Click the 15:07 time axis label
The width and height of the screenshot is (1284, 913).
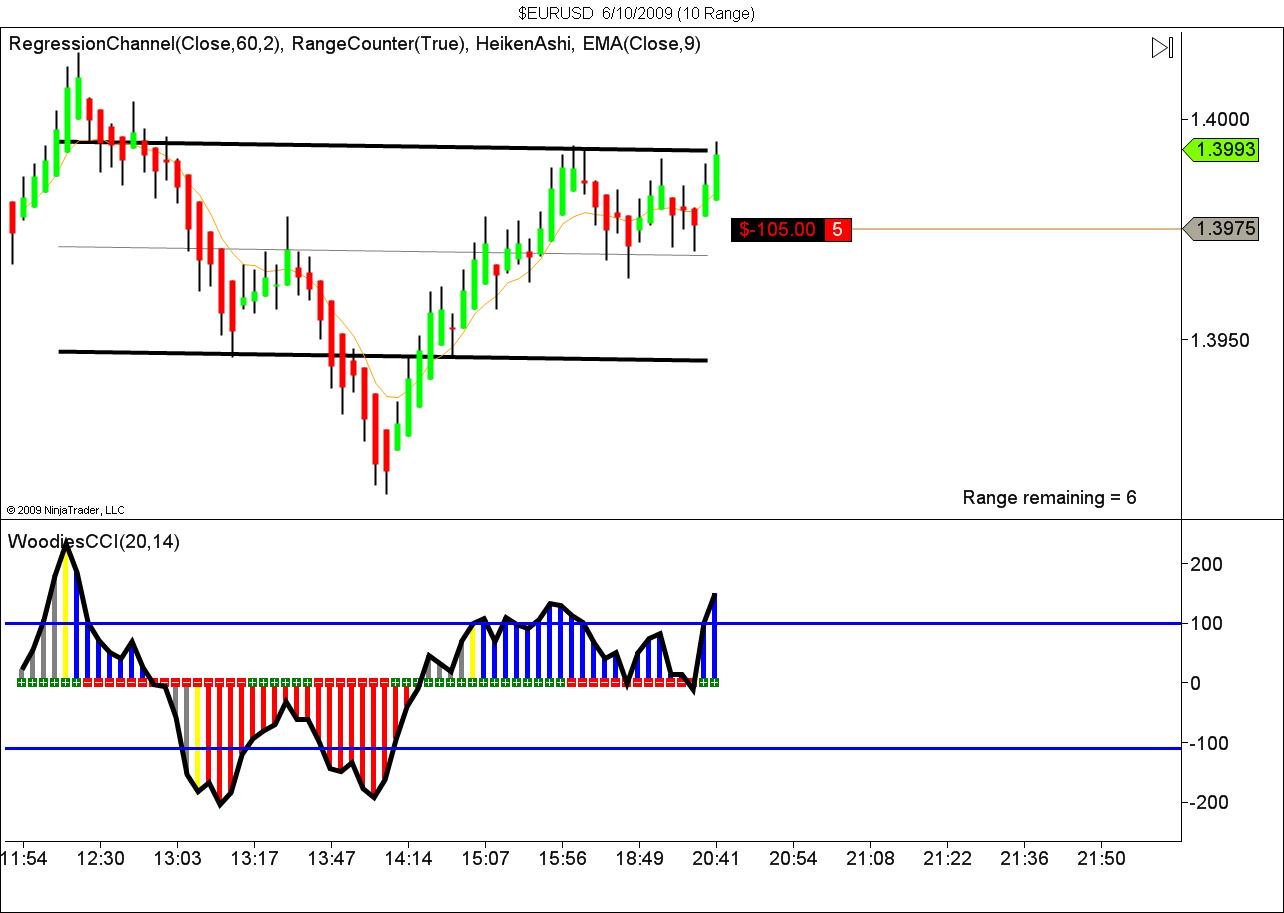coord(485,858)
